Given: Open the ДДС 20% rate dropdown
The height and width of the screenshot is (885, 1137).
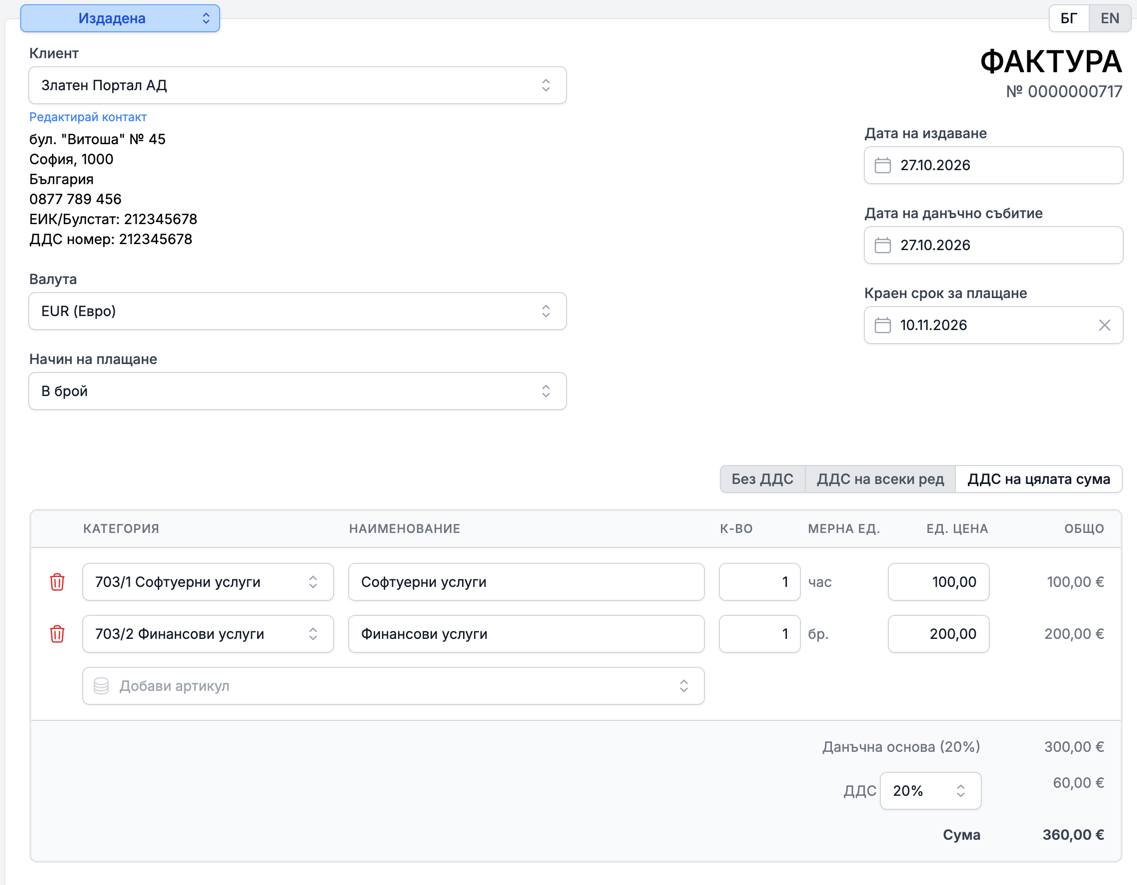Looking at the screenshot, I should pyautogui.click(x=930, y=791).
